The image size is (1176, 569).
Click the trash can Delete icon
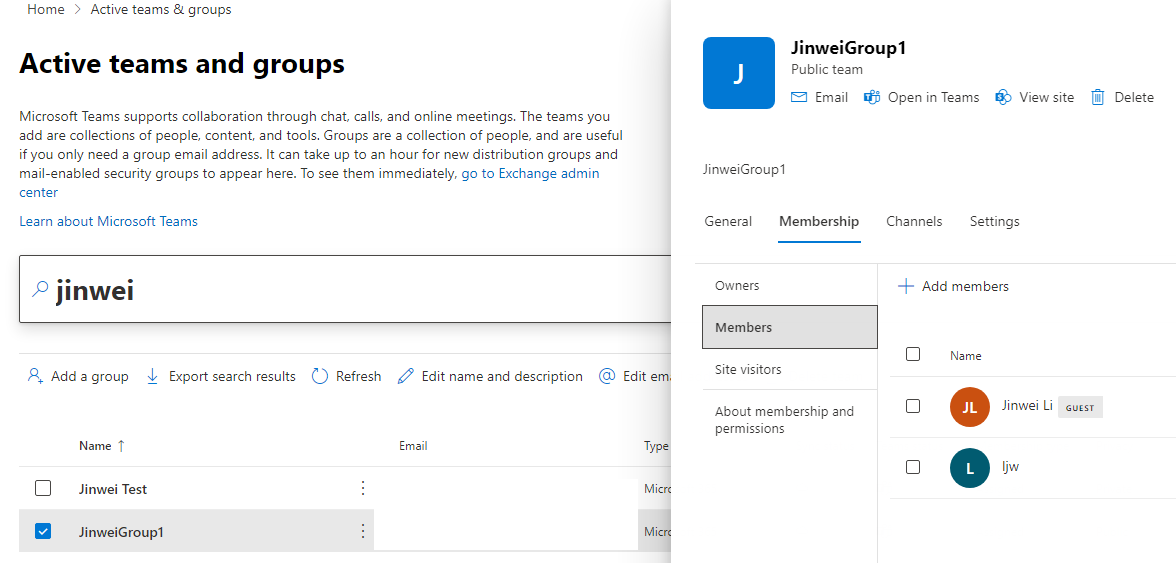tap(1097, 97)
